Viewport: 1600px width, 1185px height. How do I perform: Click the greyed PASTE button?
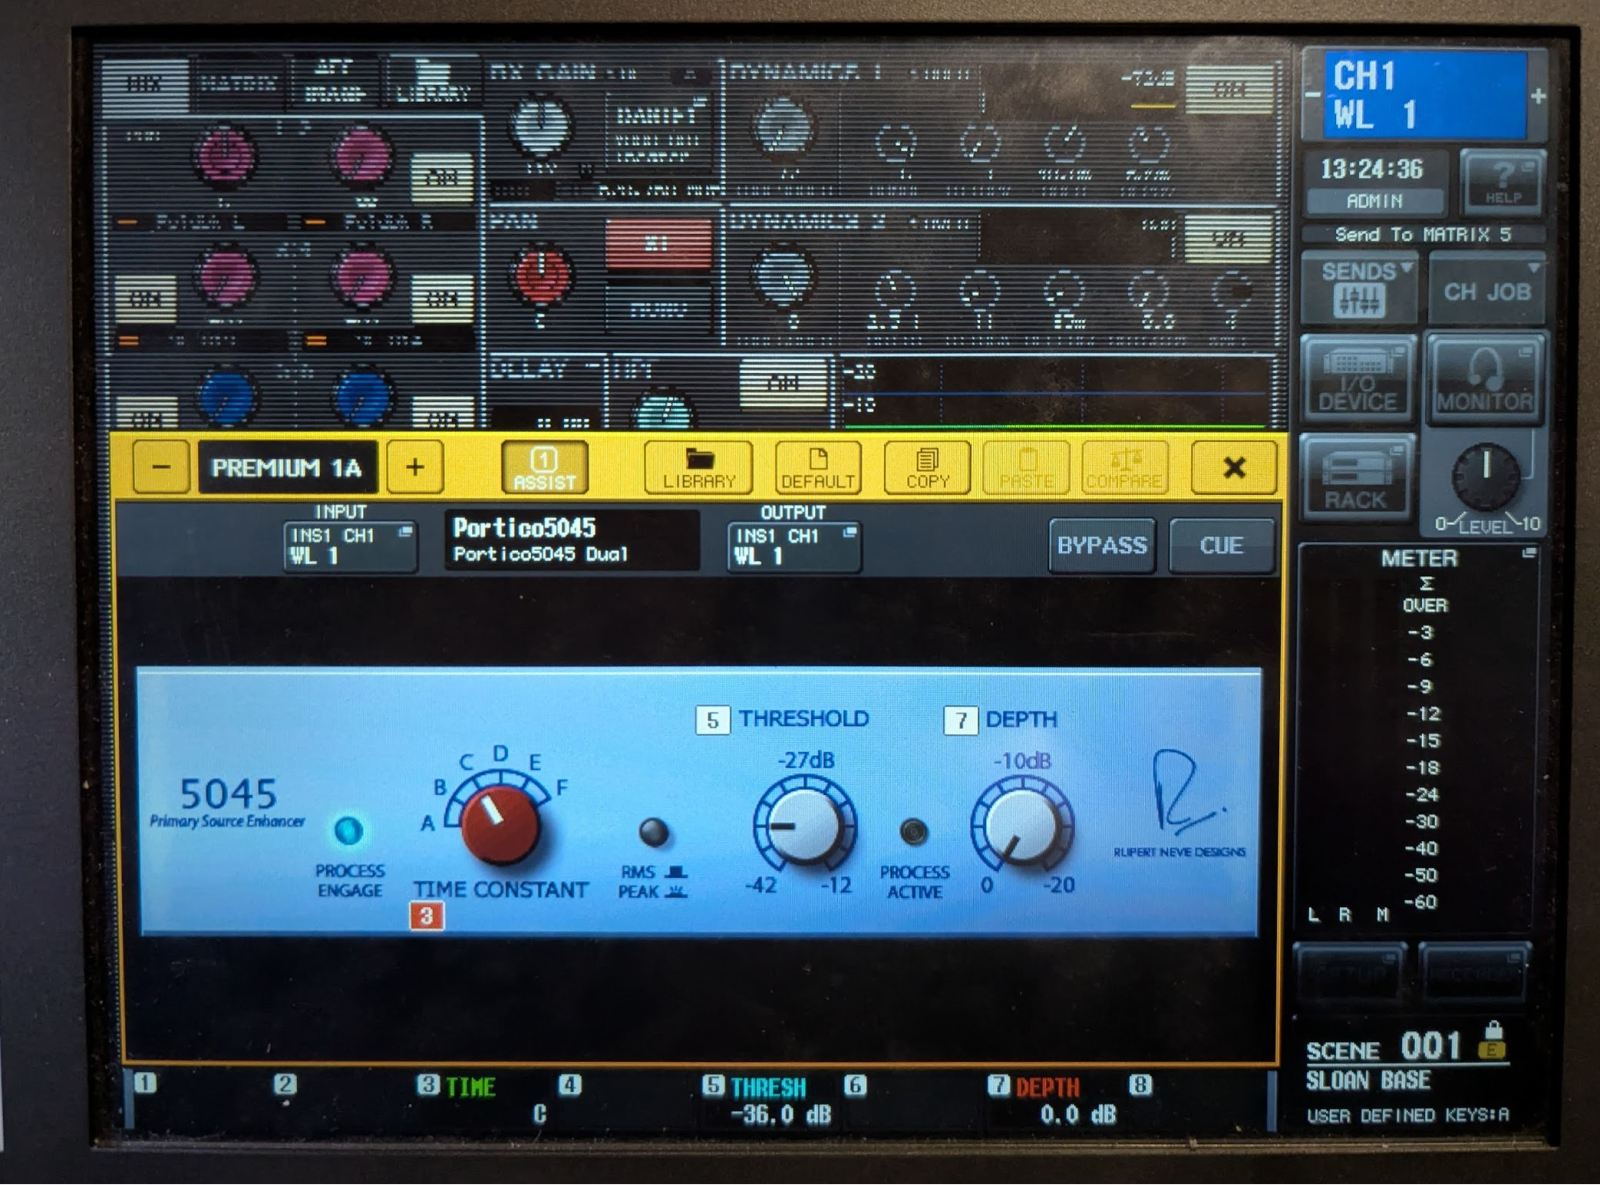1027,467
